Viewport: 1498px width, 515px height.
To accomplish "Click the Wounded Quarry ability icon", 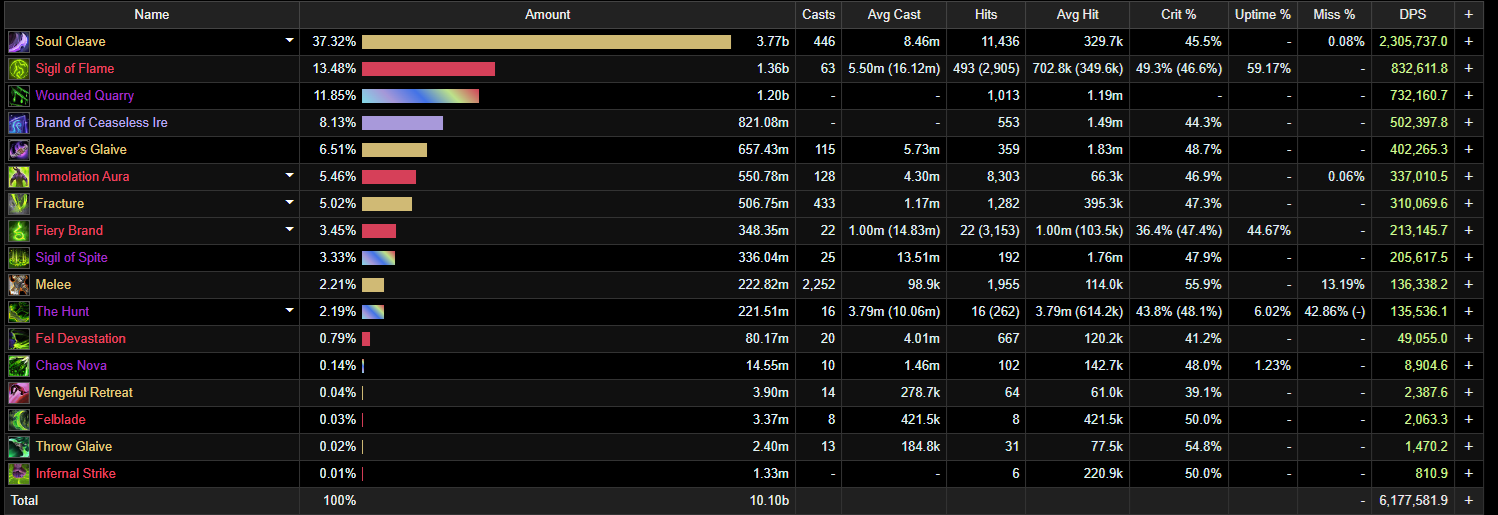I will coord(19,96).
